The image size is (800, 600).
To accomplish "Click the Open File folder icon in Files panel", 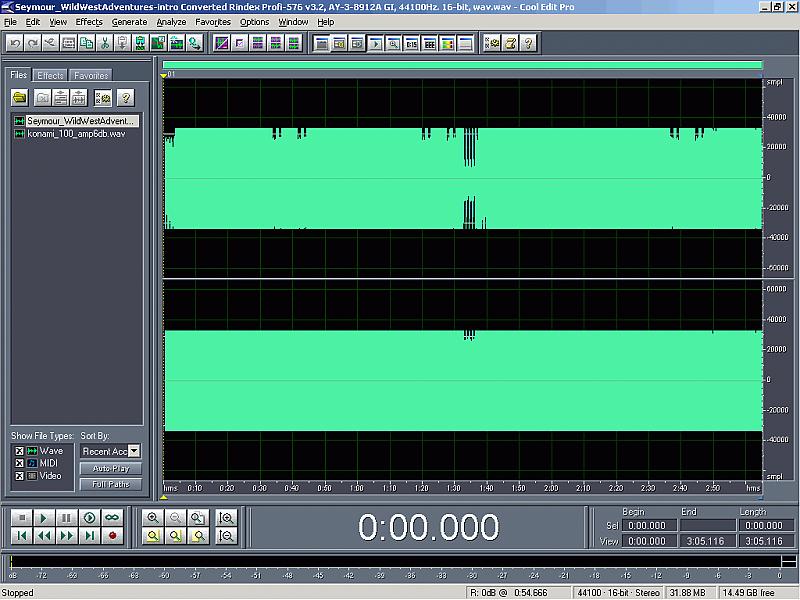I will click(x=19, y=98).
